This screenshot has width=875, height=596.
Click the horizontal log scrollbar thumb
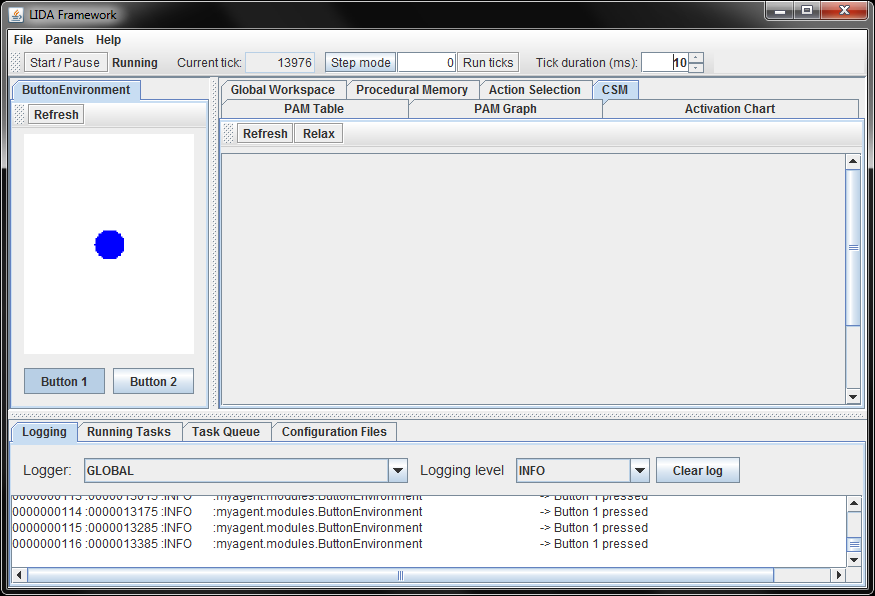tap(400, 575)
